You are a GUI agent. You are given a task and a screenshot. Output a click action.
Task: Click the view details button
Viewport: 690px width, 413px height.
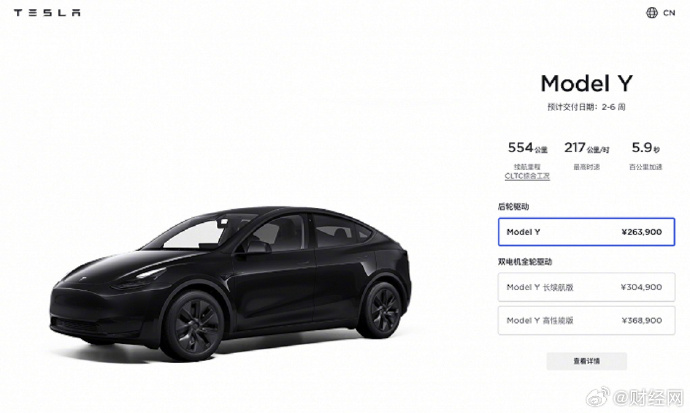click(x=587, y=361)
